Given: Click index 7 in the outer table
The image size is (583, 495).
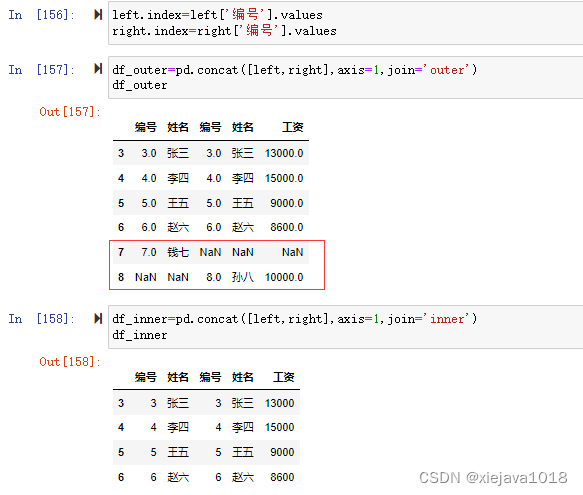Looking at the screenshot, I should point(121,252).
